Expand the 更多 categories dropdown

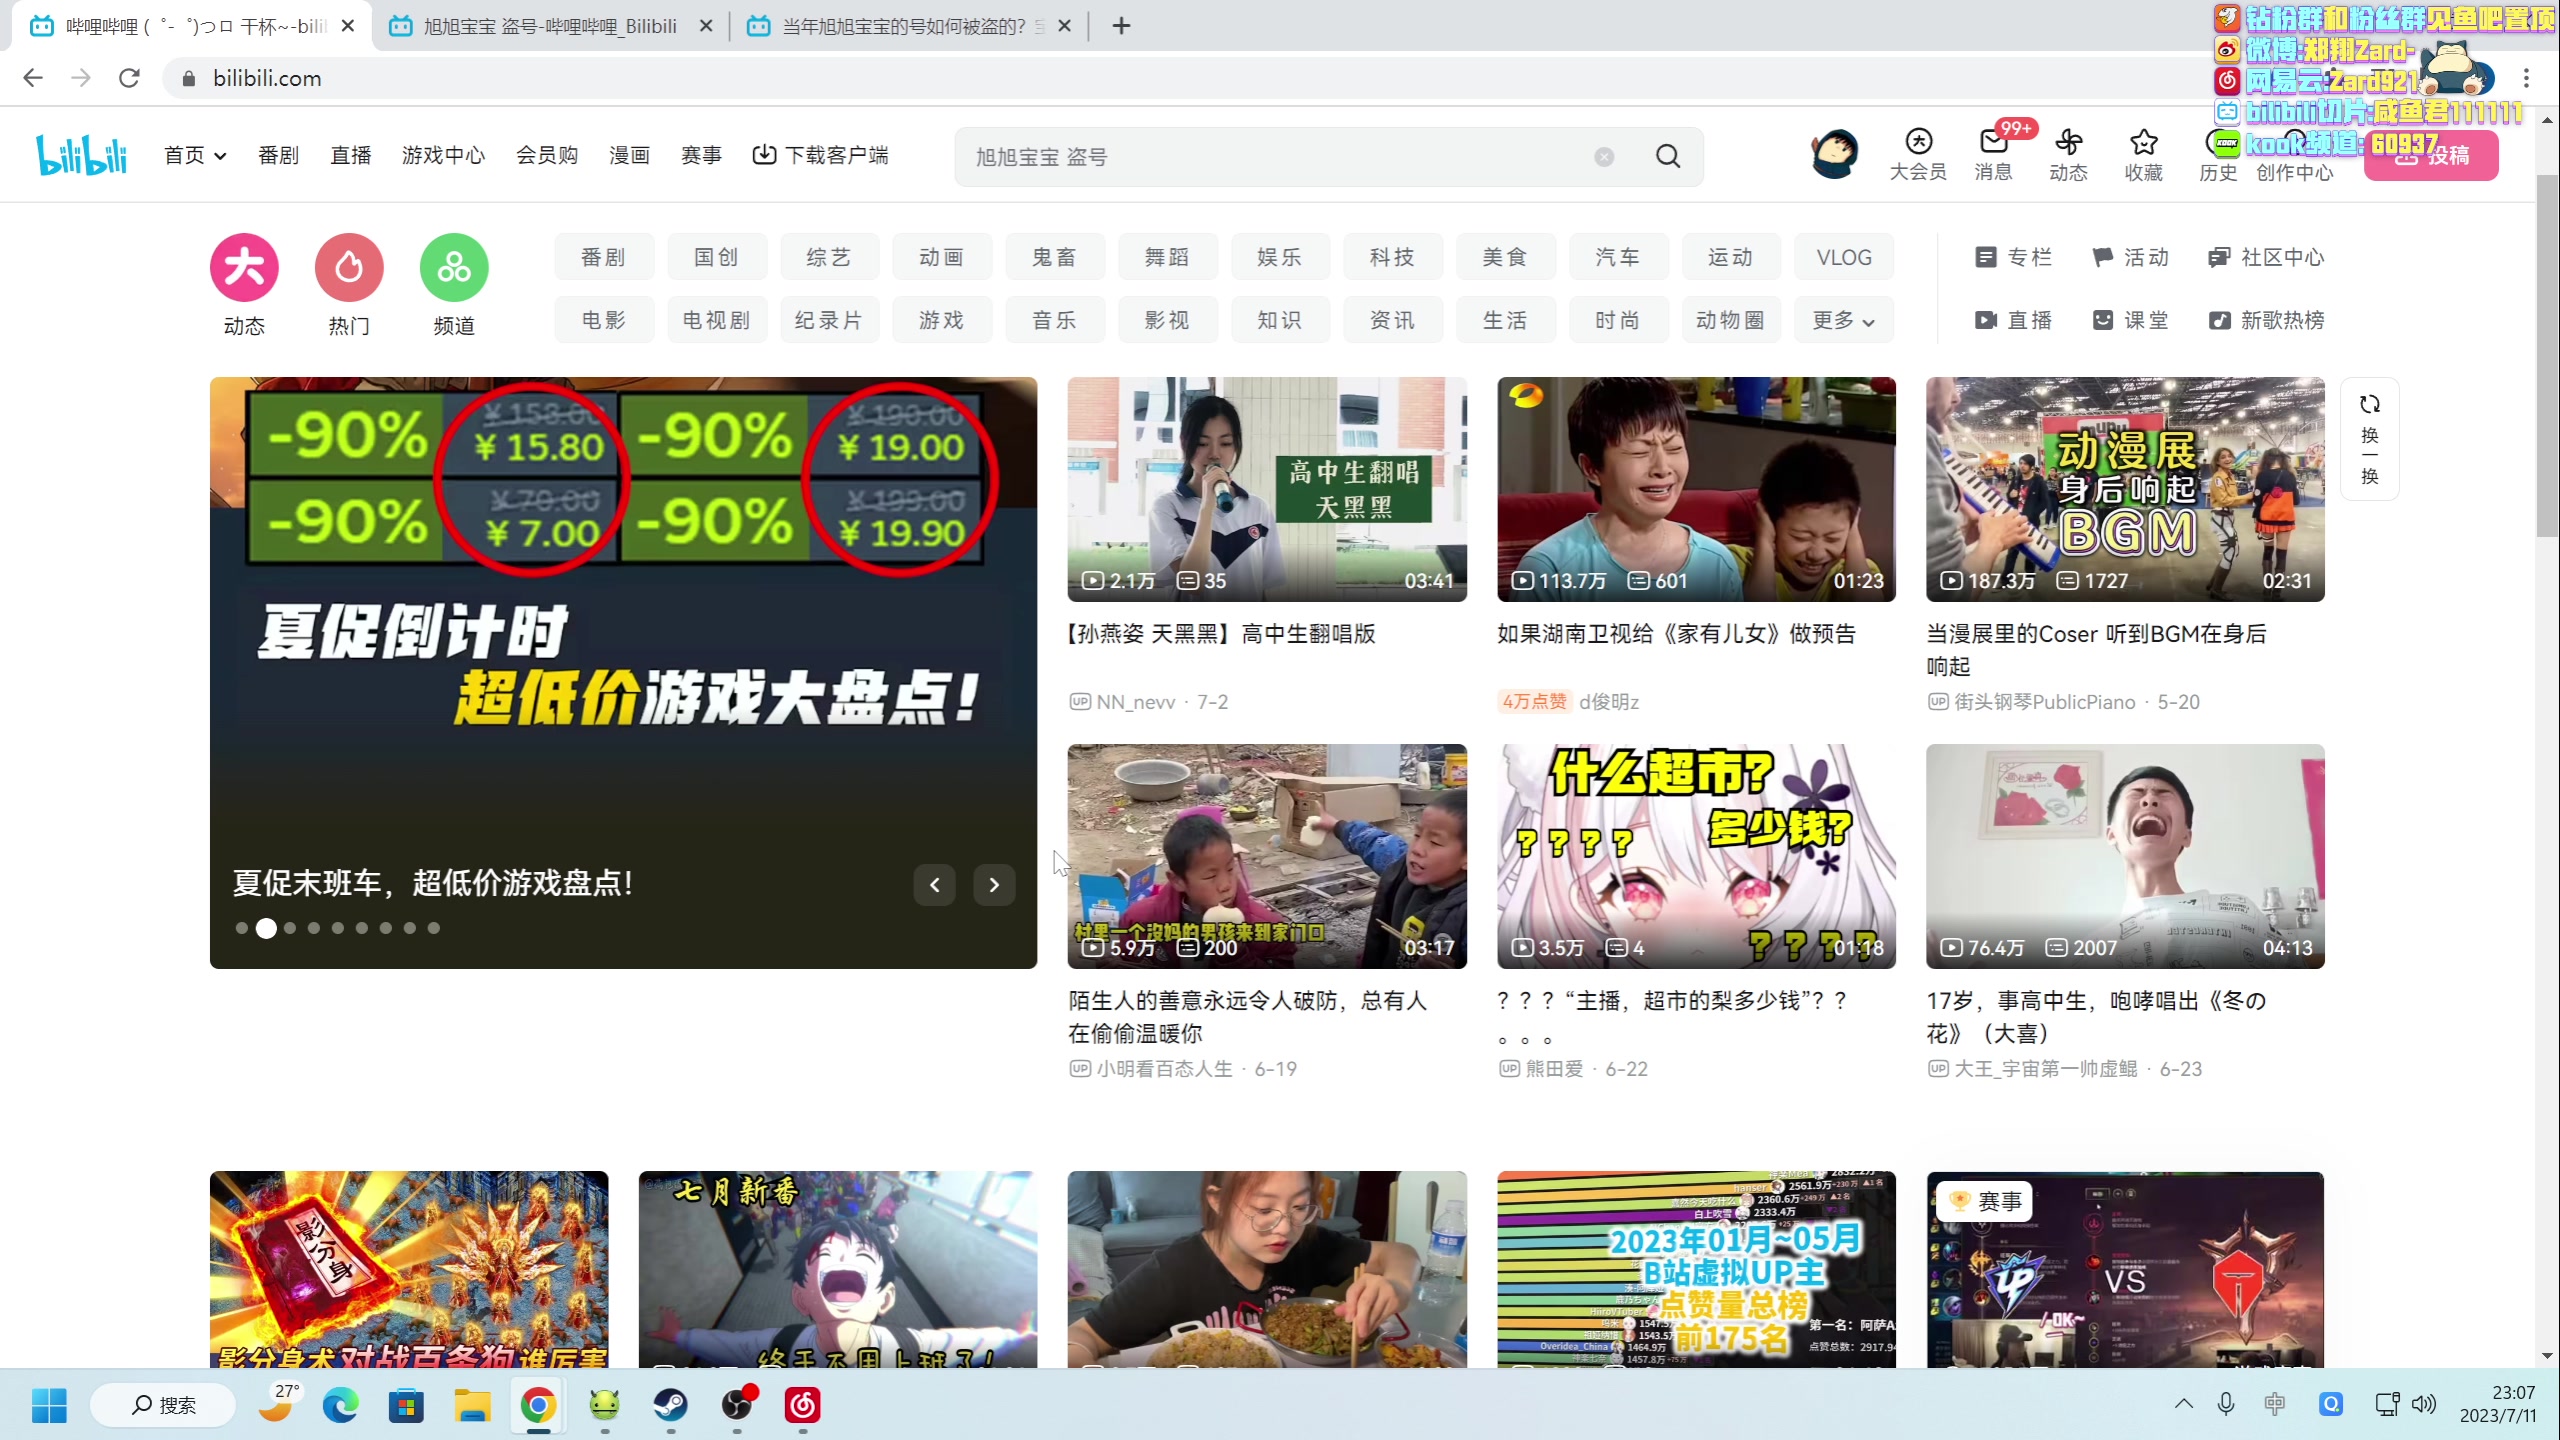click(x=1843, y=320)
